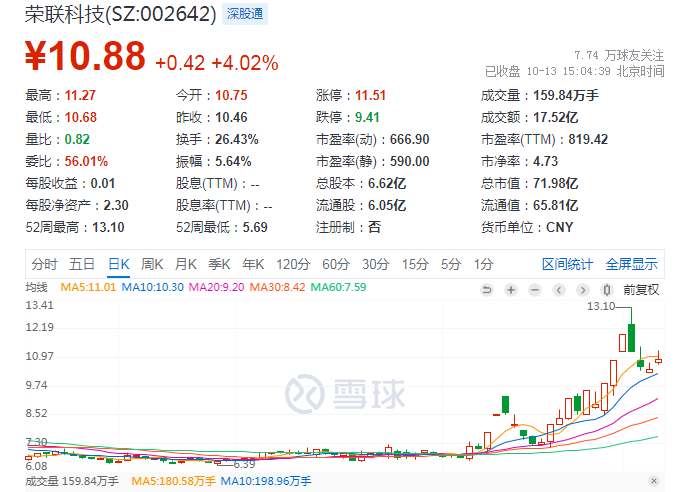Open 区间统计 range statistics
Viewport: 679px width, 492px height.
[x=567, y=264]
